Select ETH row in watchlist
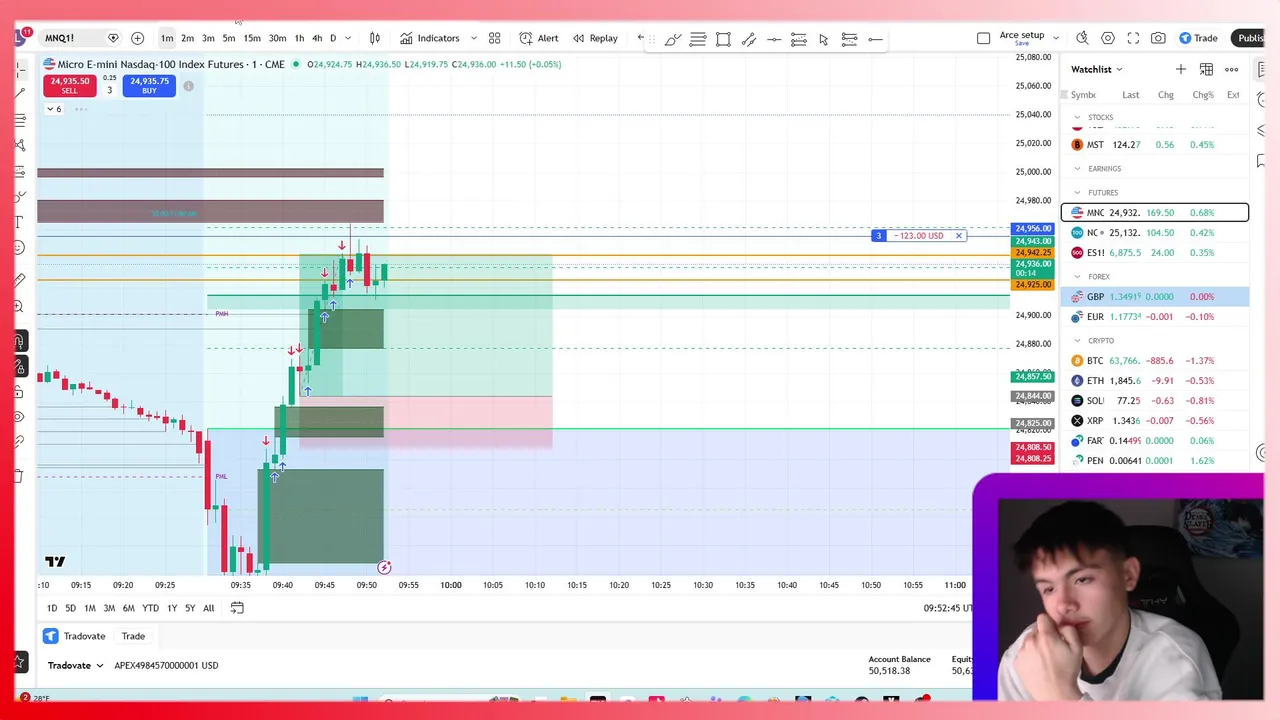The height and width of the screenshot is (720, 1280). tap(1155, 381)
